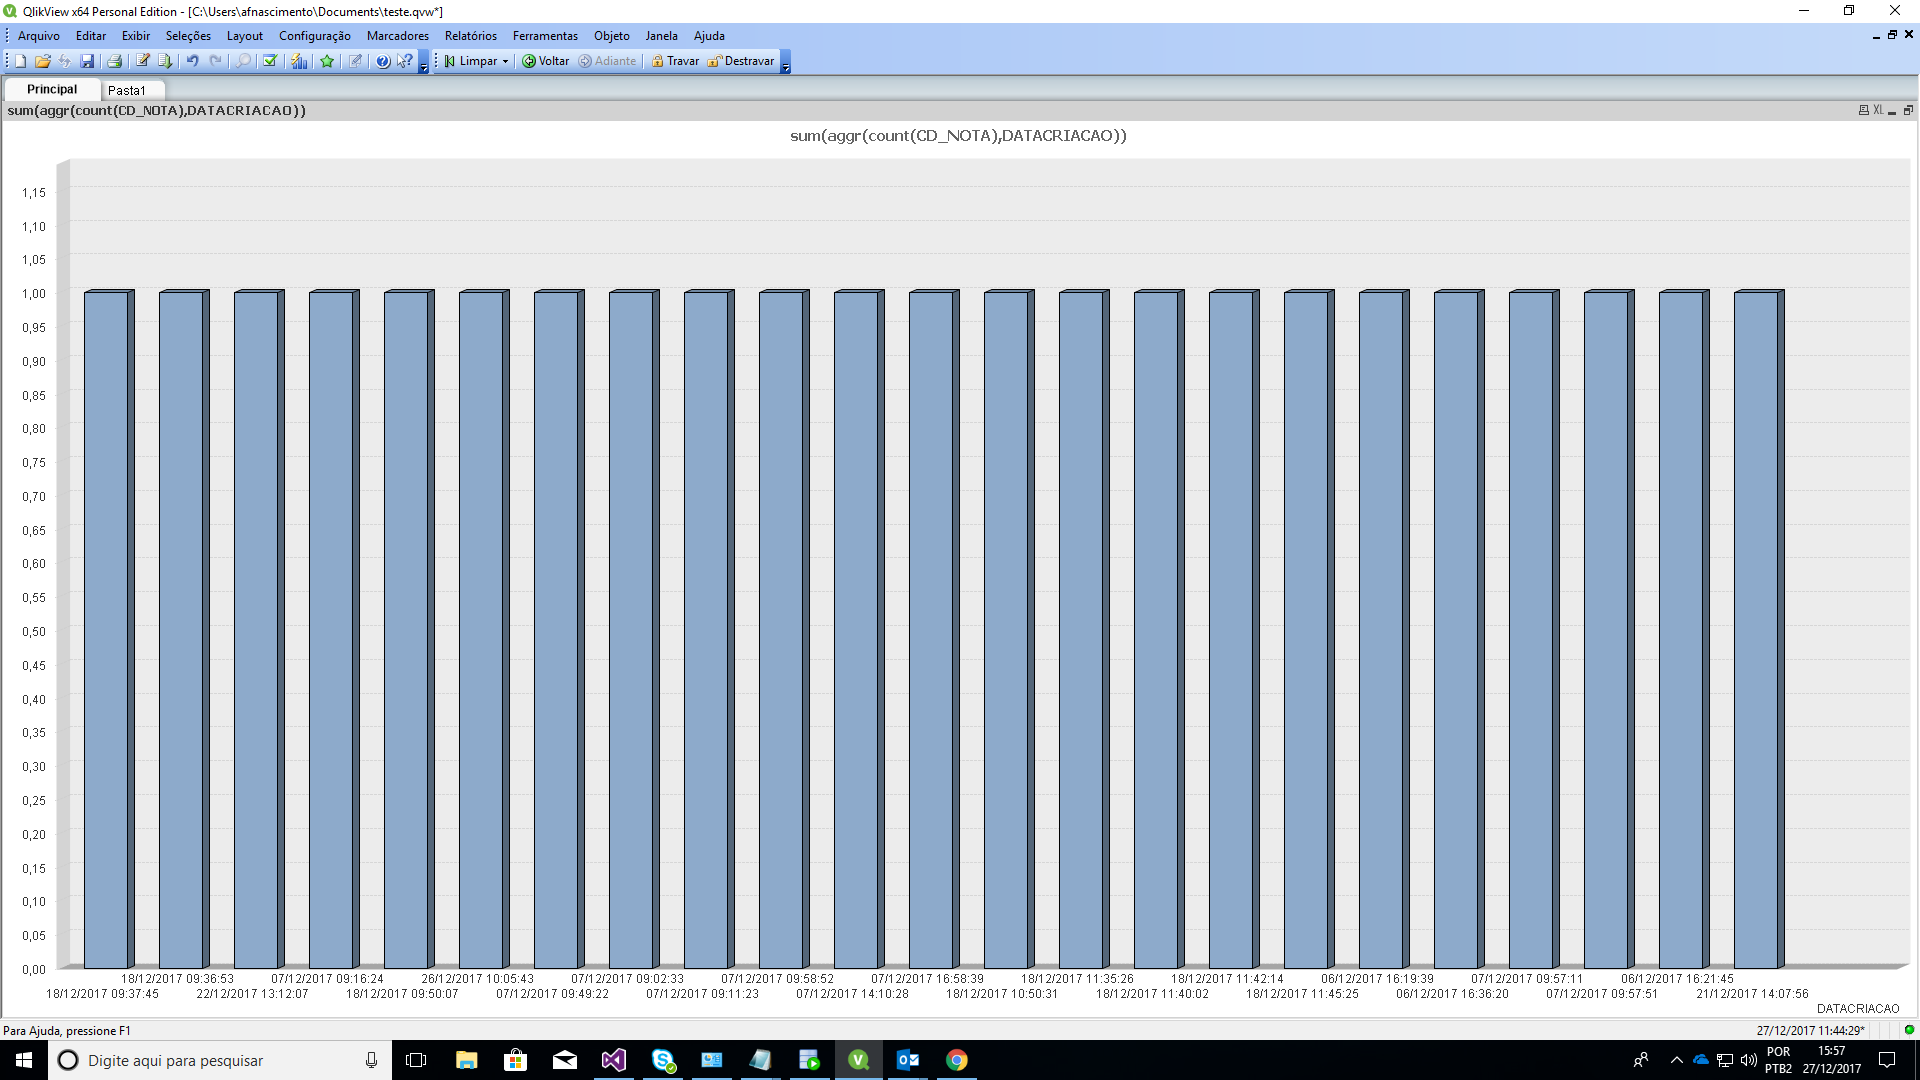This screenshot has height=1080, width=1920.
Task: Open Visual Studio from the taskbar
Action: [613, 1060]
